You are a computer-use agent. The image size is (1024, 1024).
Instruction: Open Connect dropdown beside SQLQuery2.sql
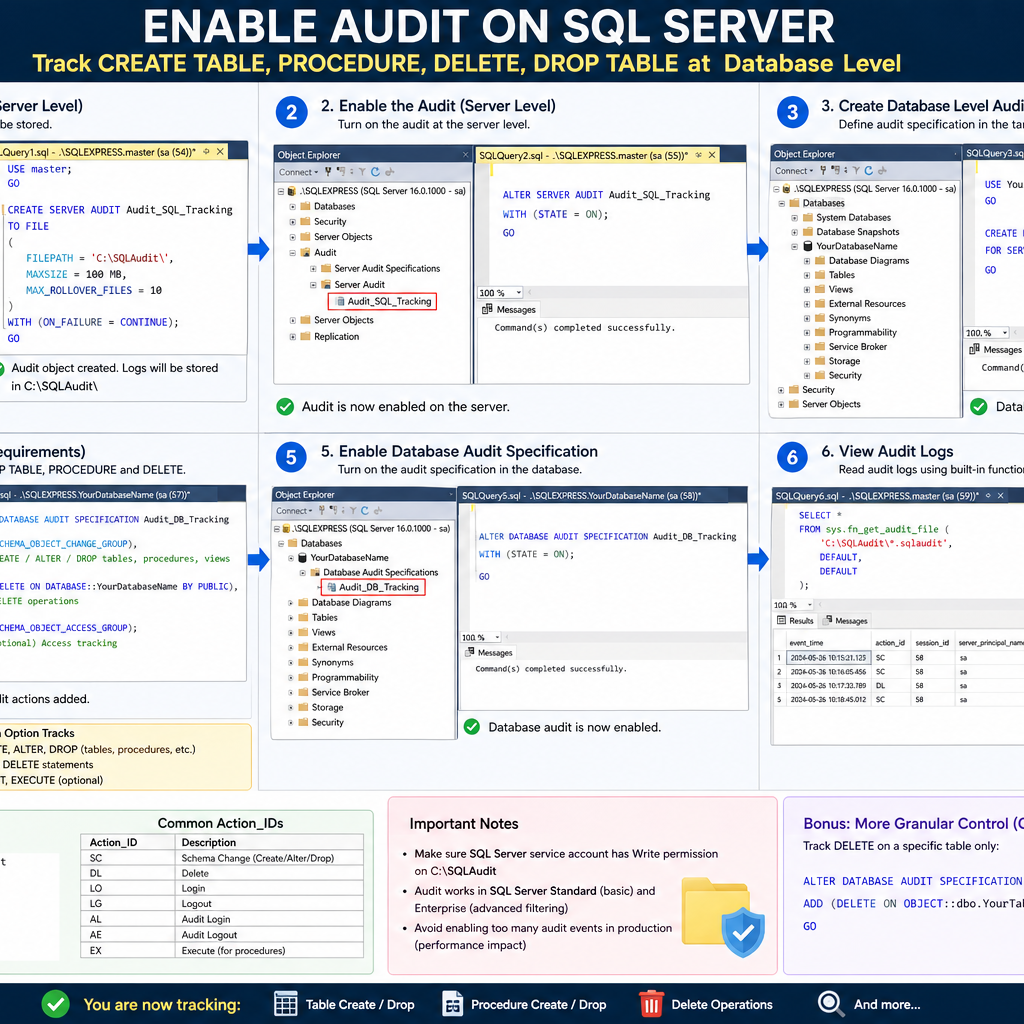298,172
